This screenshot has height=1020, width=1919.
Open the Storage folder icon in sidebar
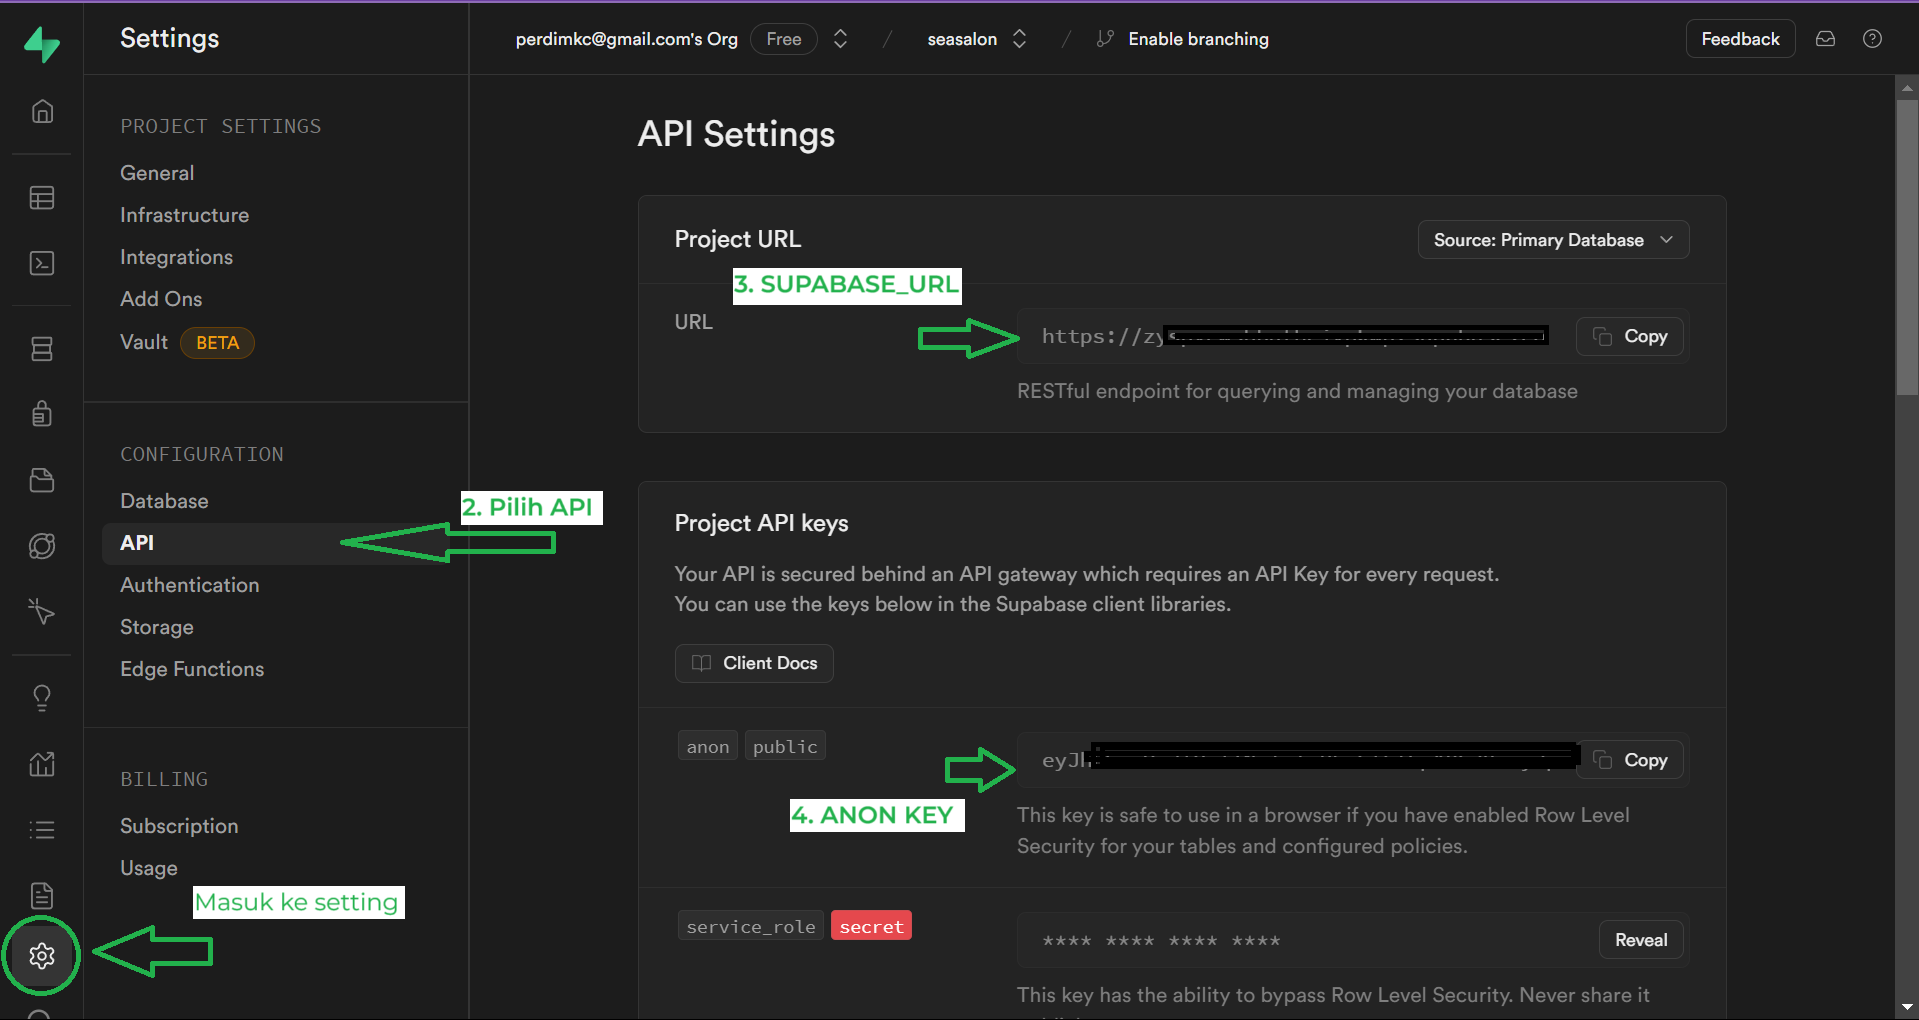[42, 480]
